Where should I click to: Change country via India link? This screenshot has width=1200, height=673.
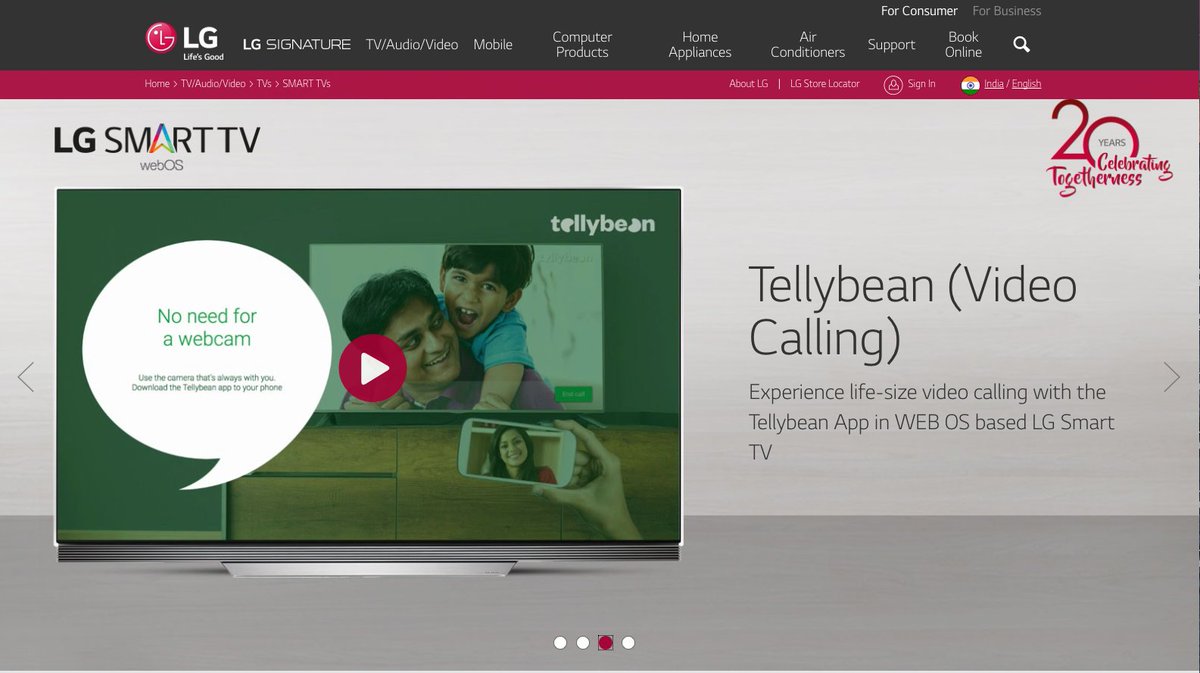tap(994, 84)
